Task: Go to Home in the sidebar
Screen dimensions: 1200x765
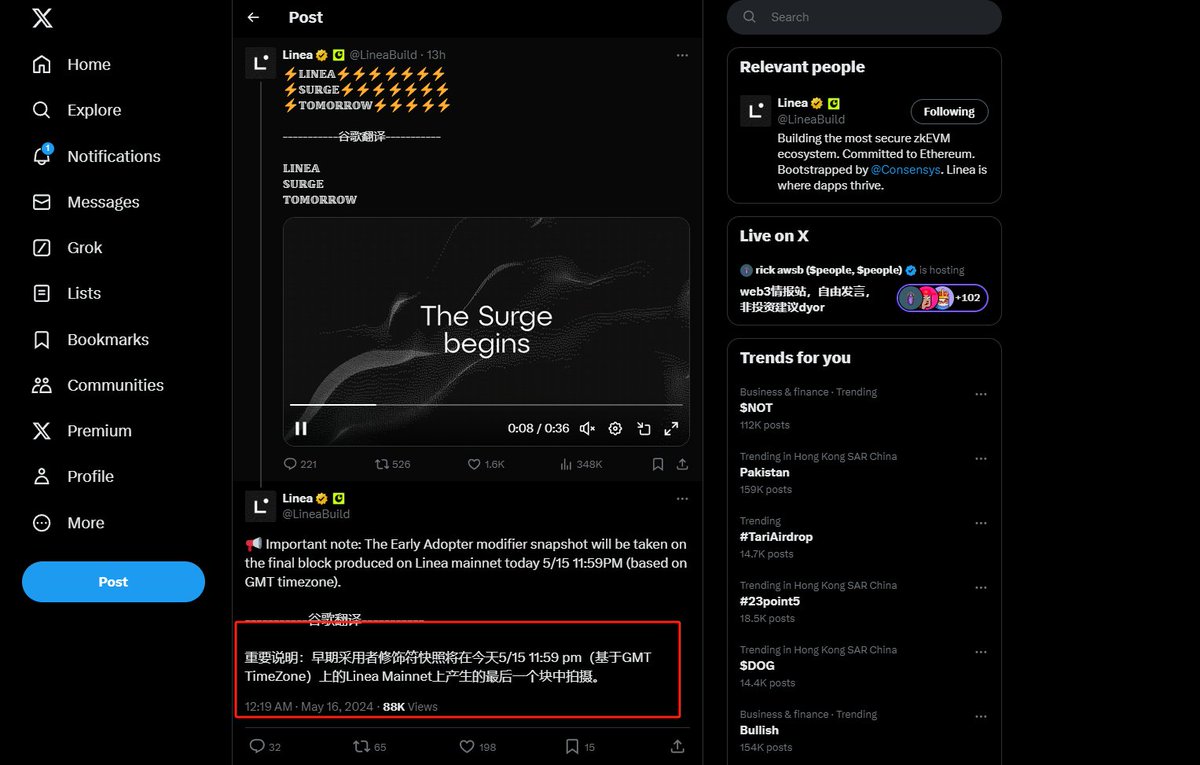Action: pos(72,64)
